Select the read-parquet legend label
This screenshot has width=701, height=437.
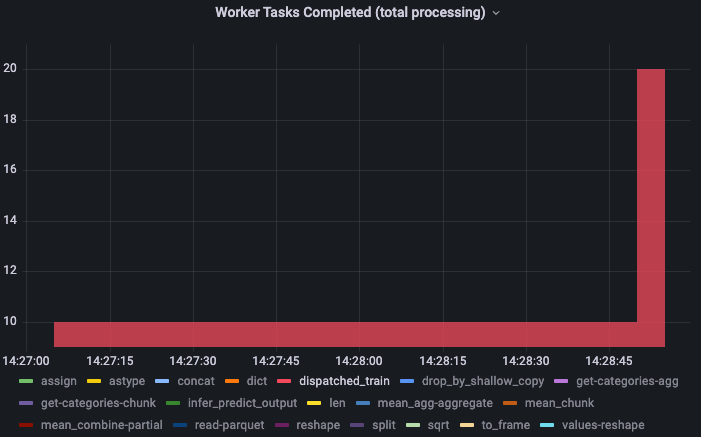229,425
